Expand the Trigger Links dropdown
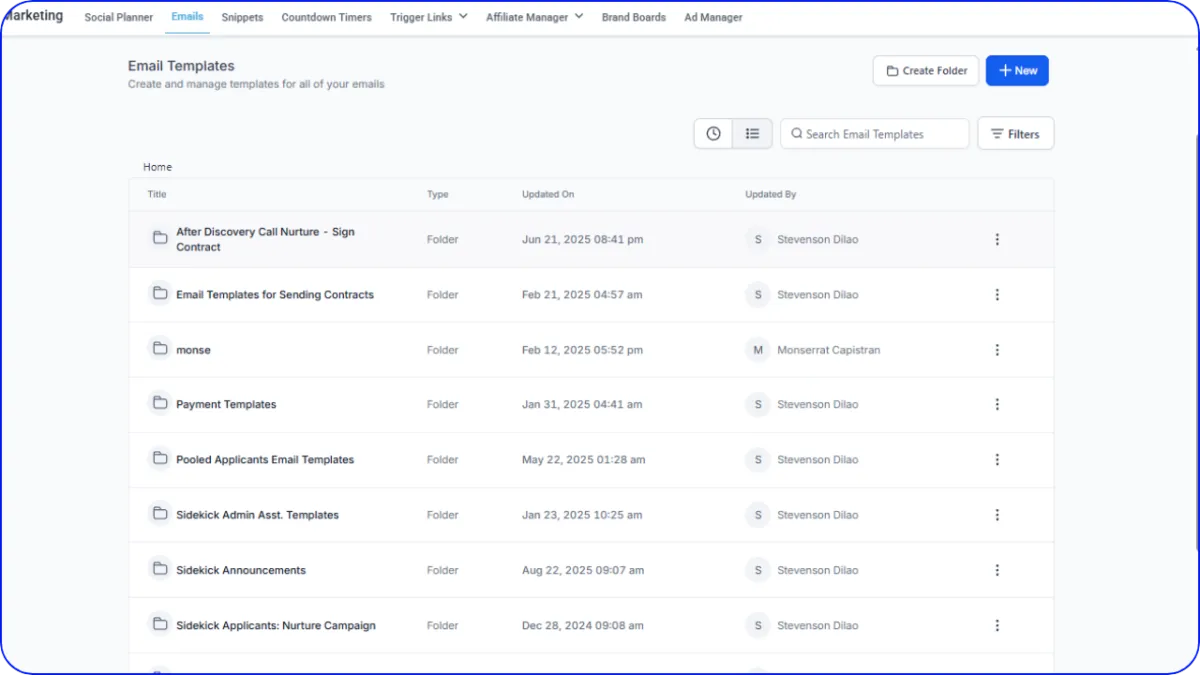 point(428,17)
